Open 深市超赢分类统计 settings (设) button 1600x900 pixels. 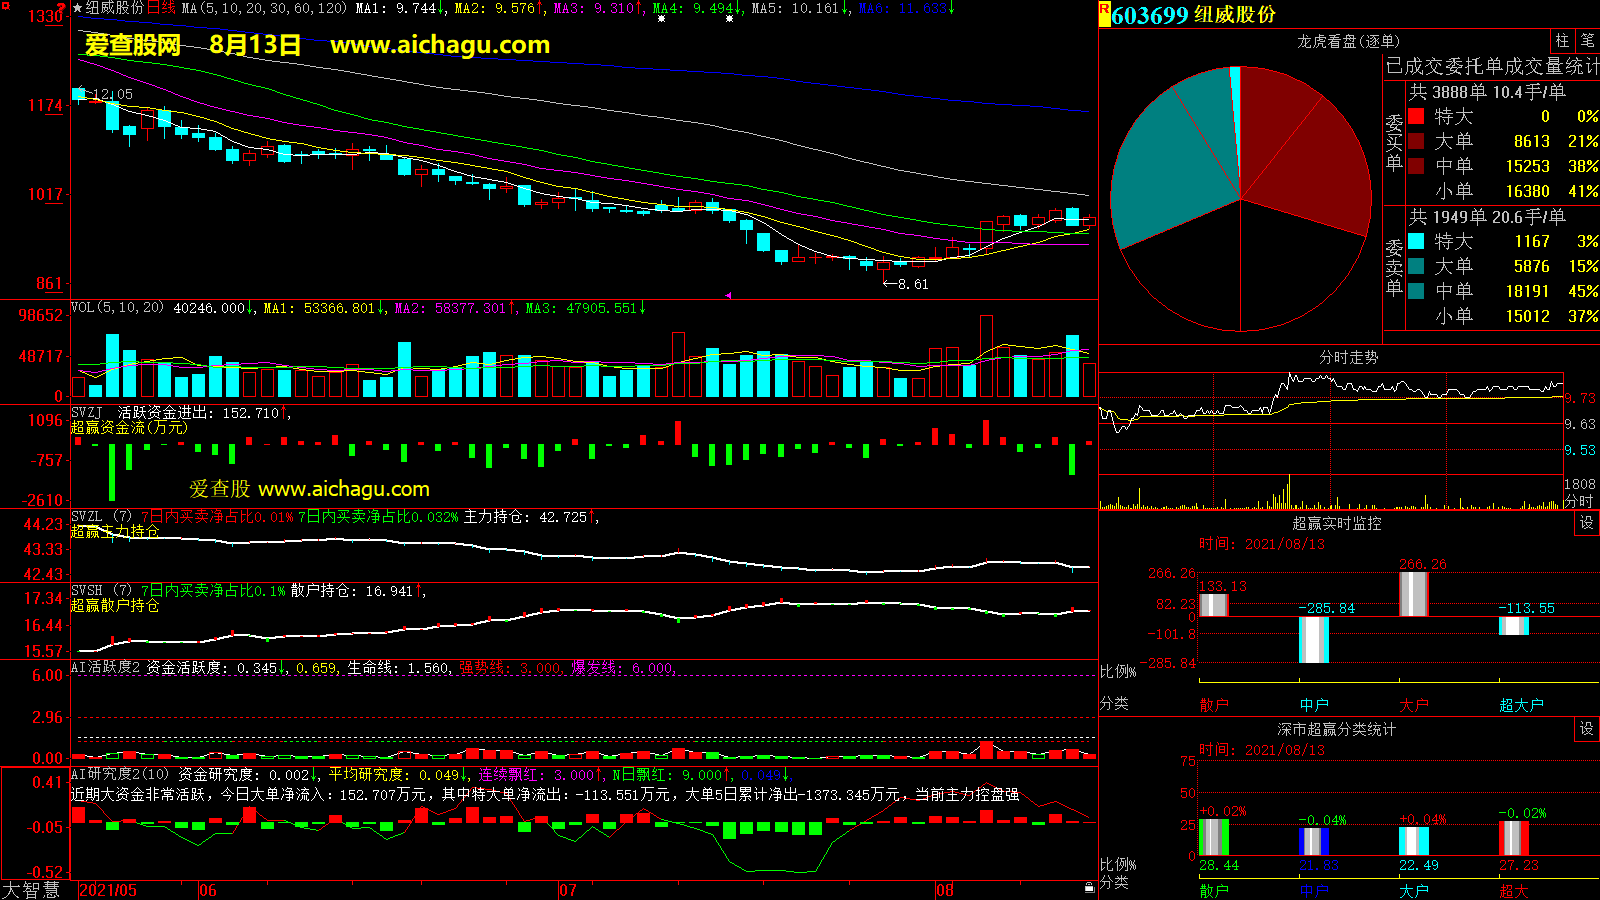[x=1587, y=729]
